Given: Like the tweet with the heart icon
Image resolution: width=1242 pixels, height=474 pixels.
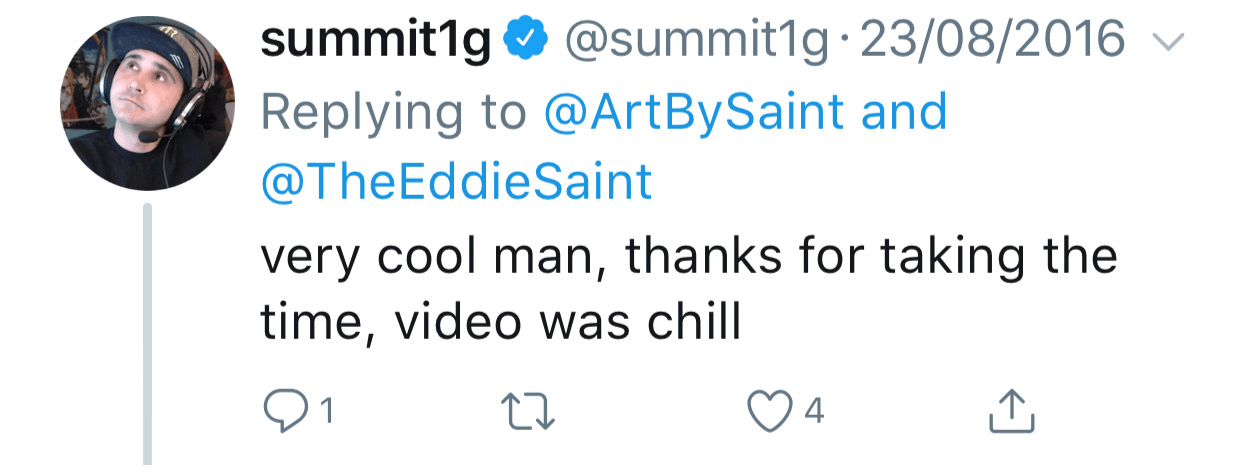Looking at the screenshot, I should (x=771, y=411).
